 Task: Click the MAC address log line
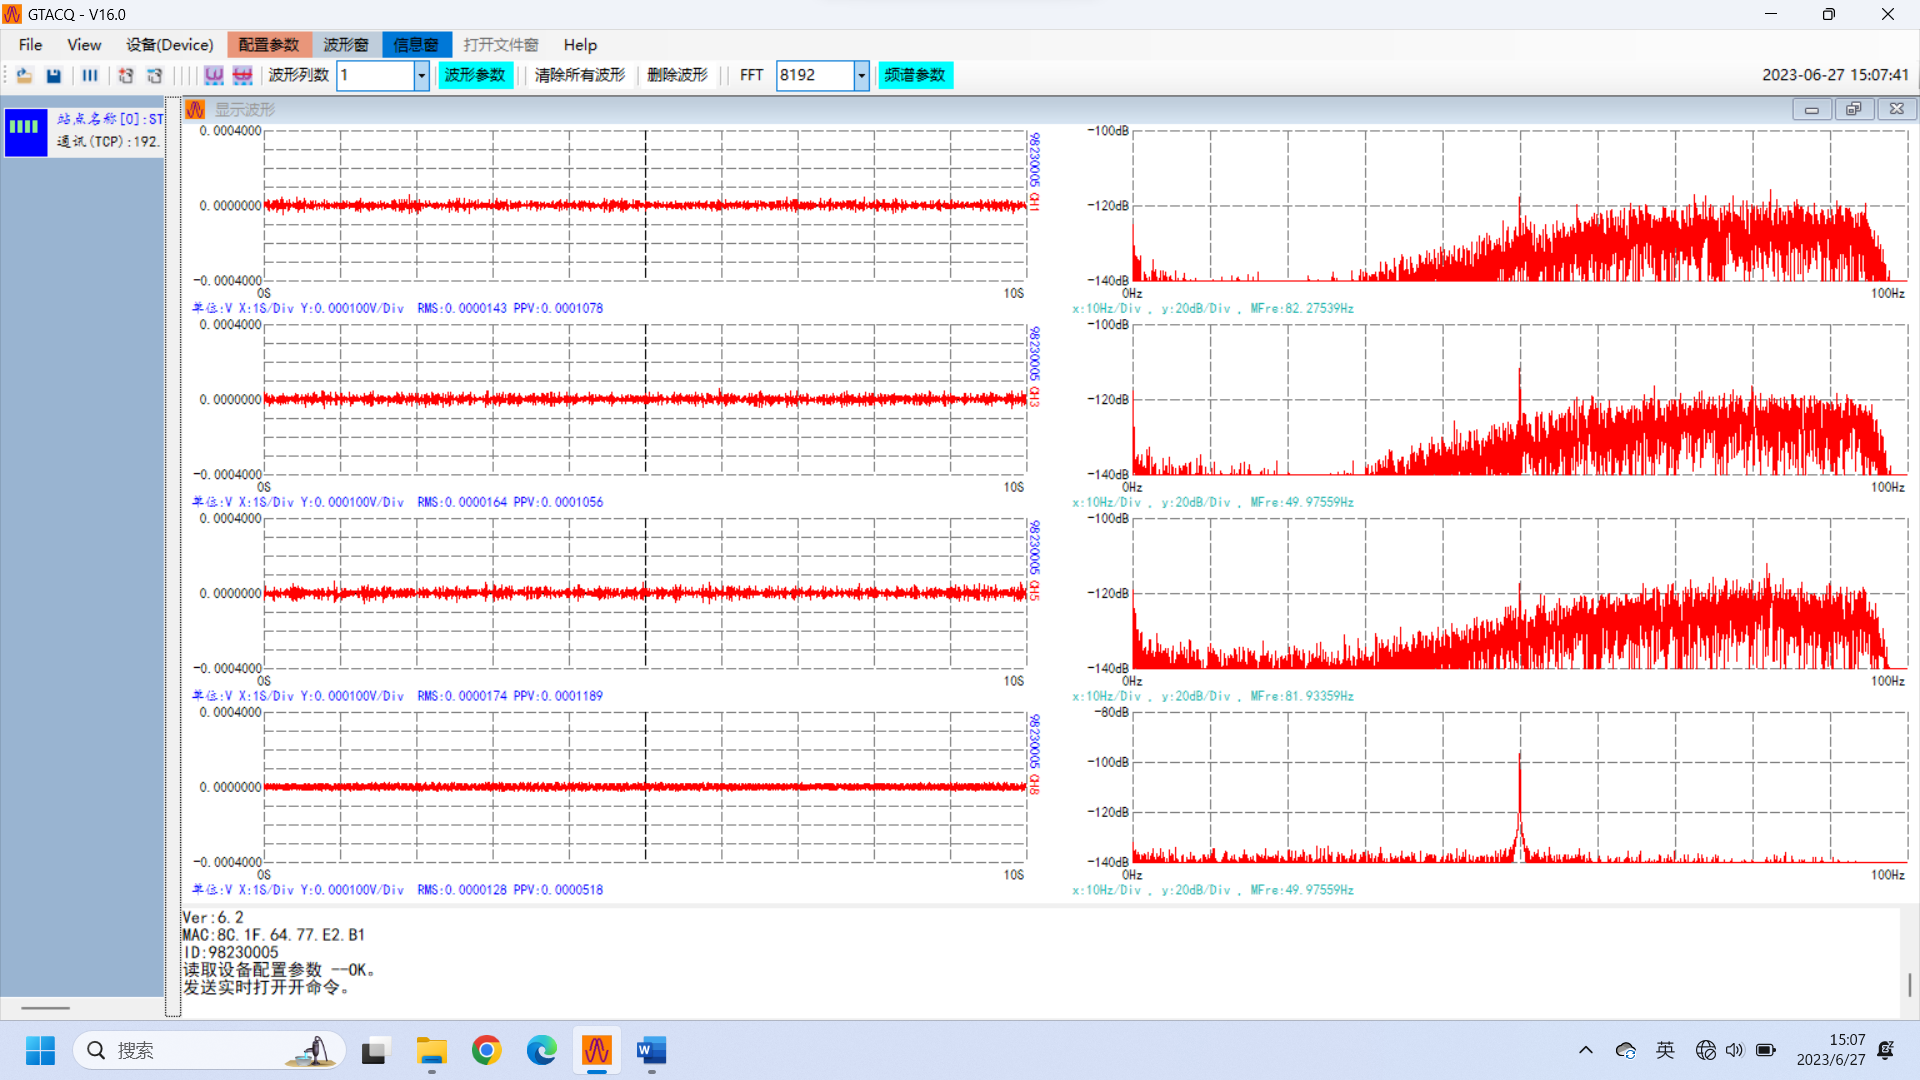(274, 935)
